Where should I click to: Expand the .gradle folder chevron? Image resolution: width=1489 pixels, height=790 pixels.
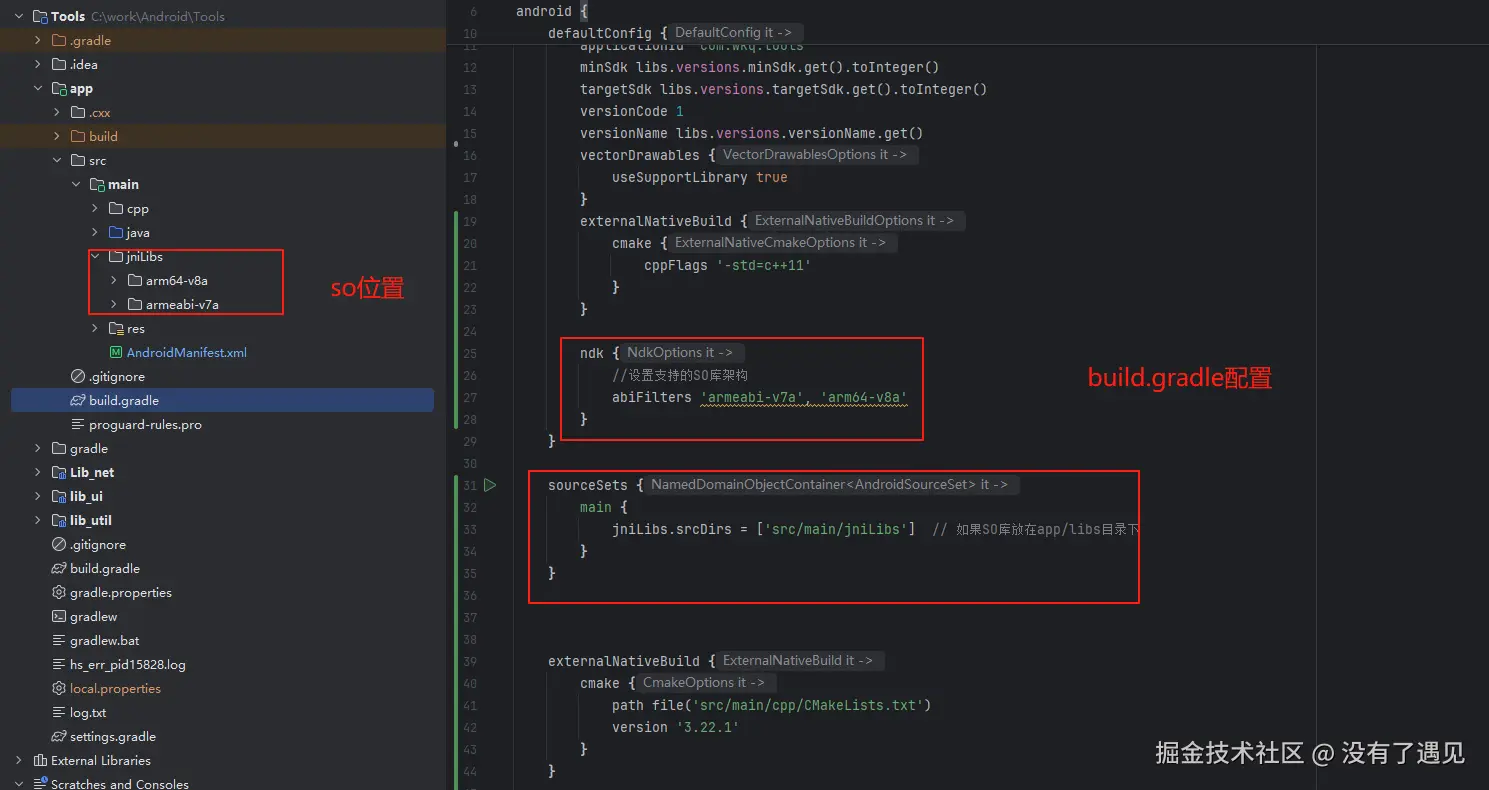pyautogui.click(x=38, y=40)
